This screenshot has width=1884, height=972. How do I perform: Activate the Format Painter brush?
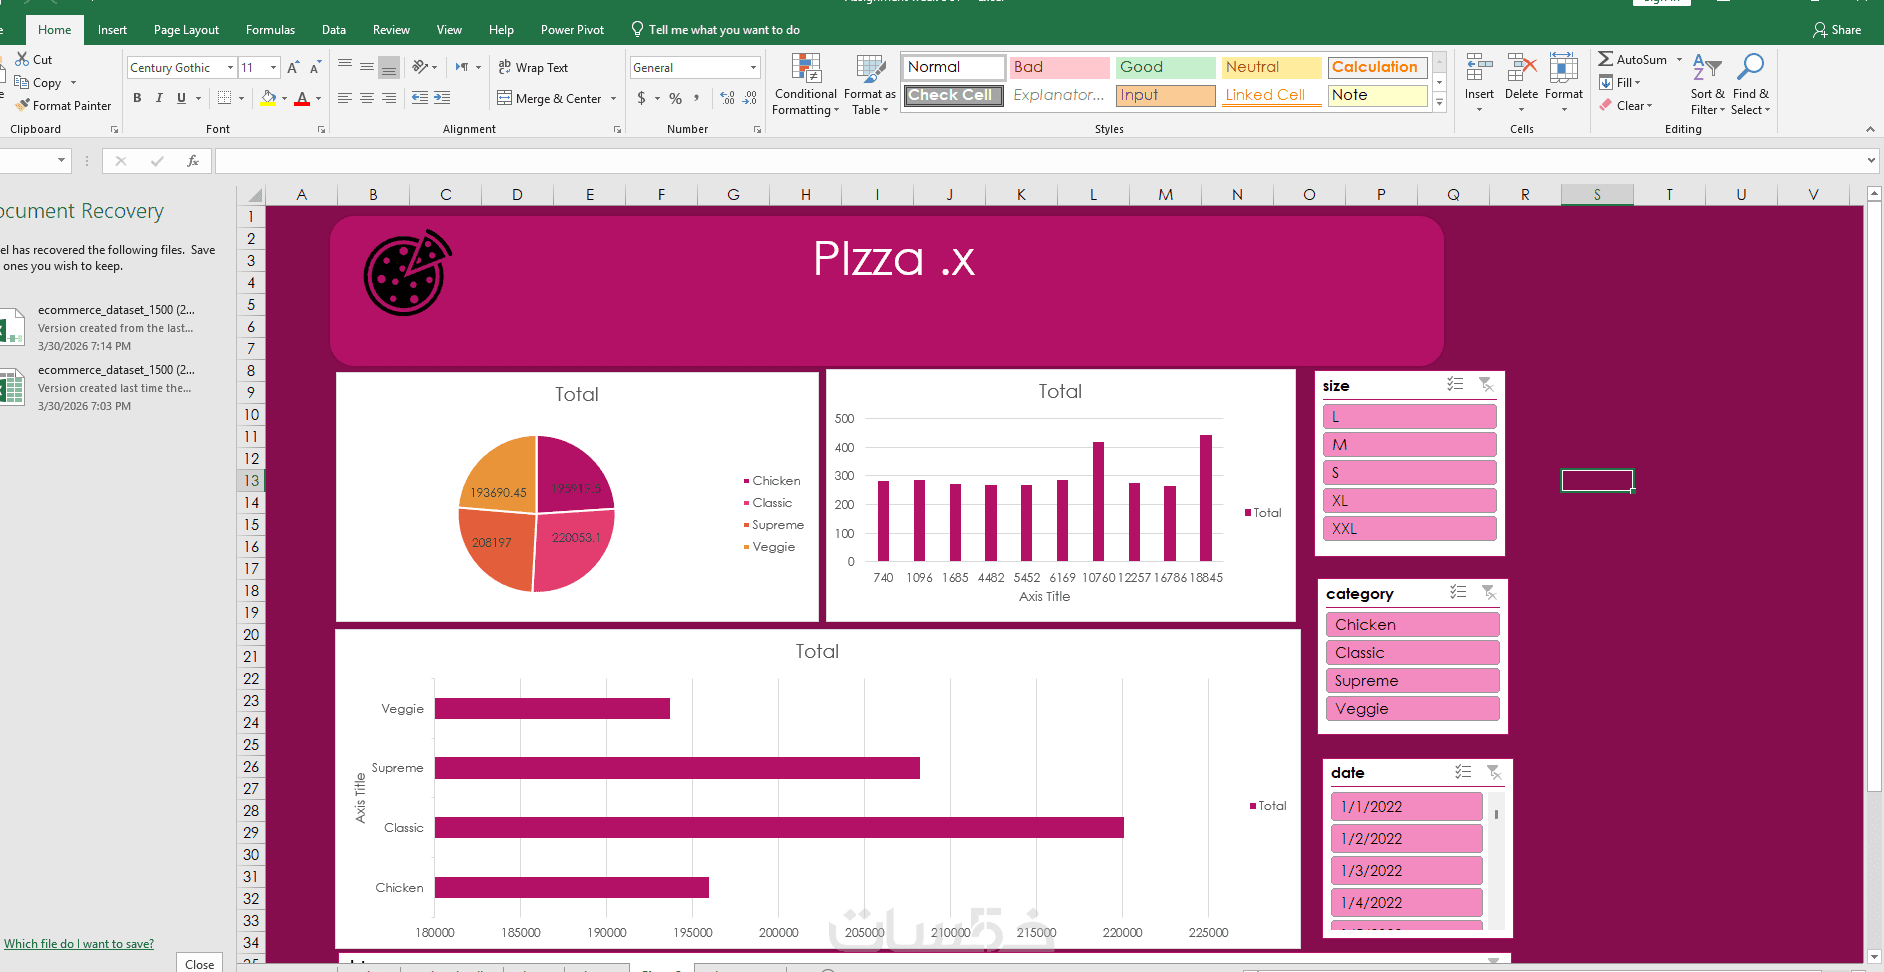pos(22,105)
